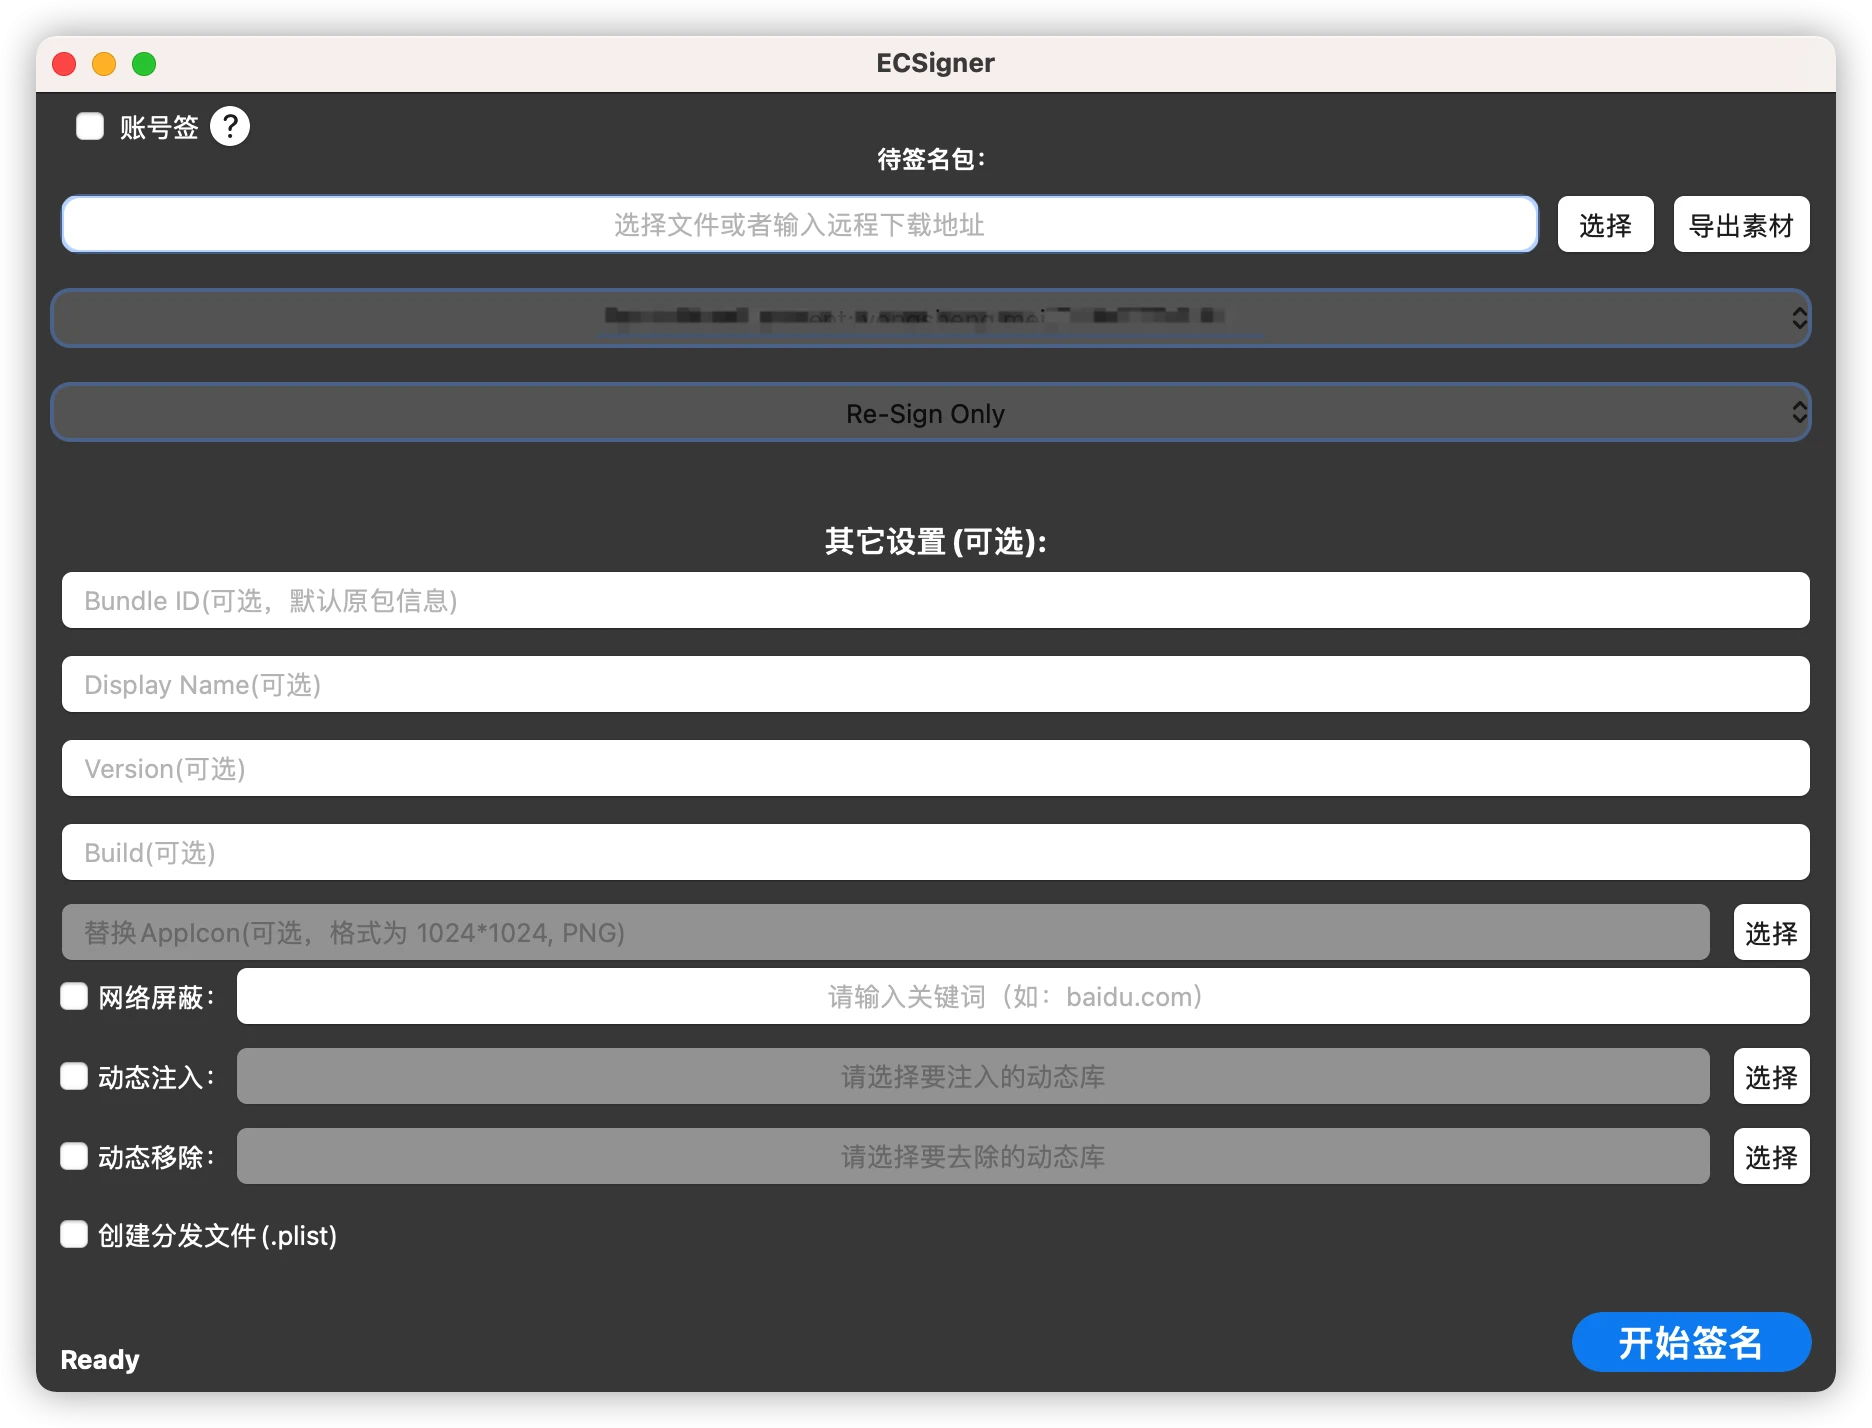The height and width of the screenshot is (1428, 1872).
Task: Open the blurred certificate dropdown
Action: [x=931, y=318]
